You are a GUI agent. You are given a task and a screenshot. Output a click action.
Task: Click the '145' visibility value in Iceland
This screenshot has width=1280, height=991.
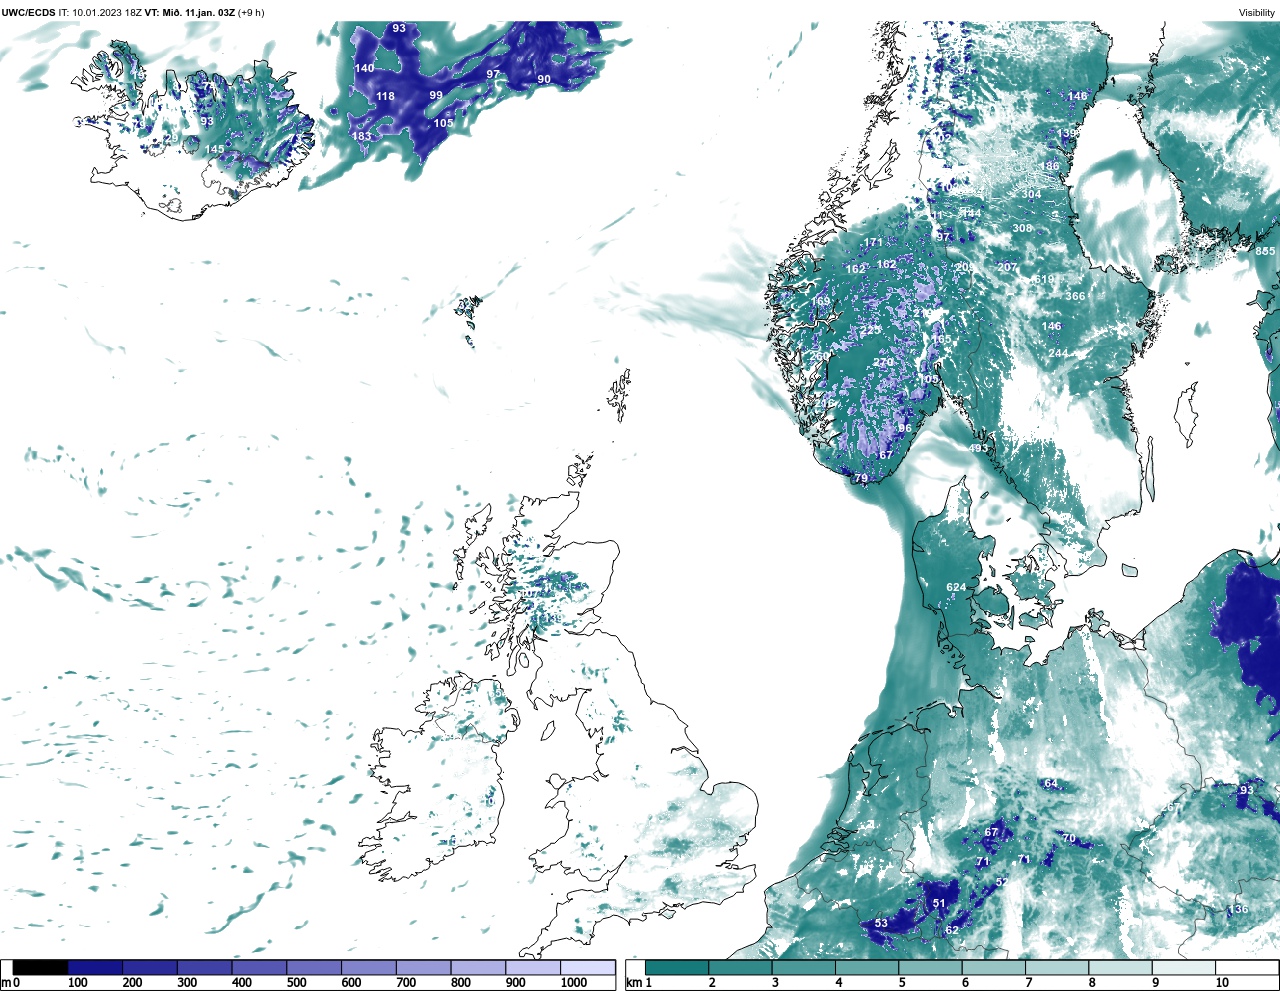[x=215, y=149]
